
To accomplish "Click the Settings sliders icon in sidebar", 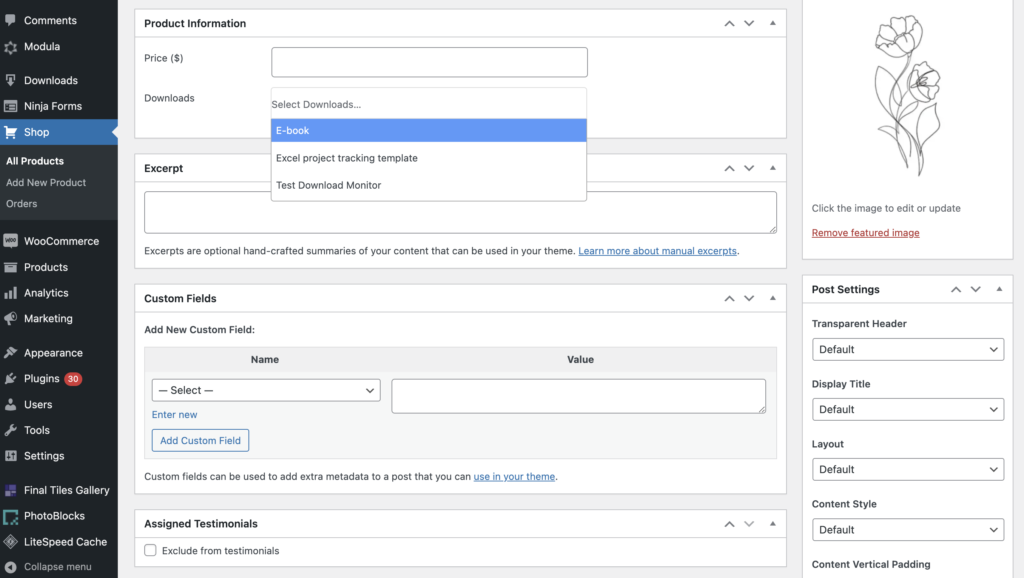I will click(x=11, y=456).
